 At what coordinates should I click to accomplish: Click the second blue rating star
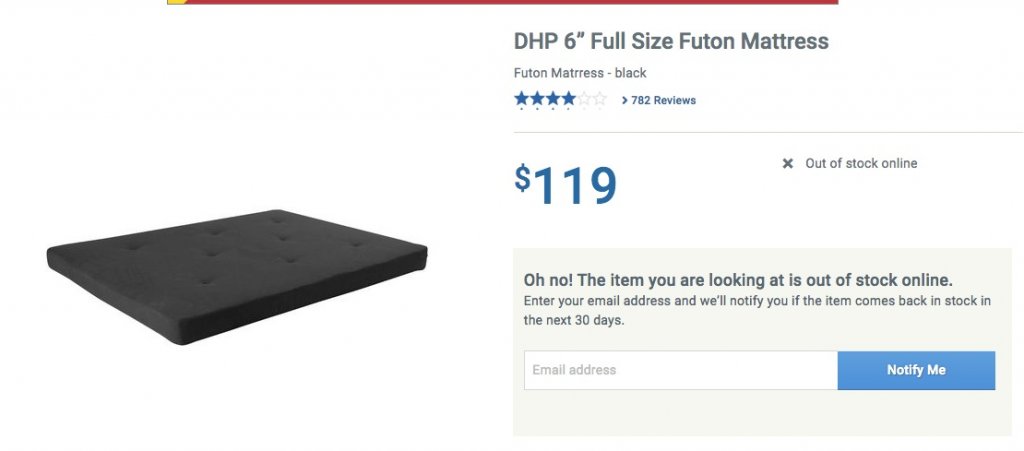537,99
